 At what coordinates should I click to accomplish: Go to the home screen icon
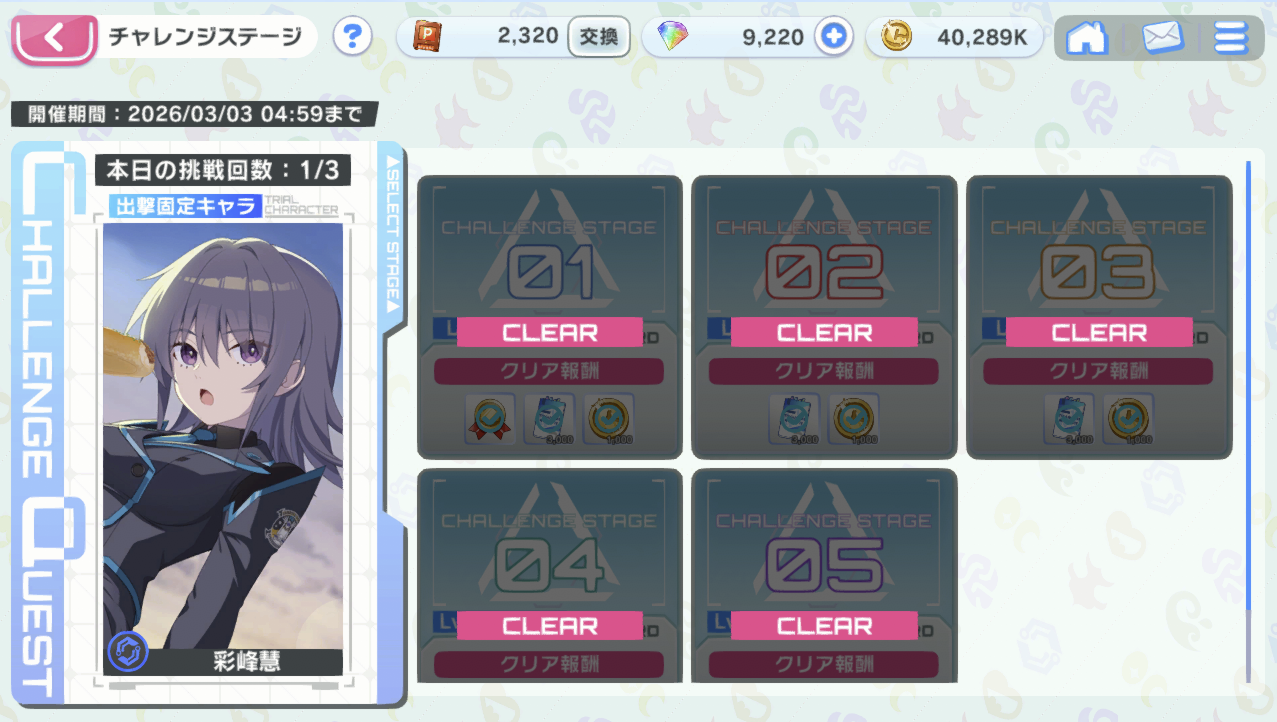[1087, 38]
